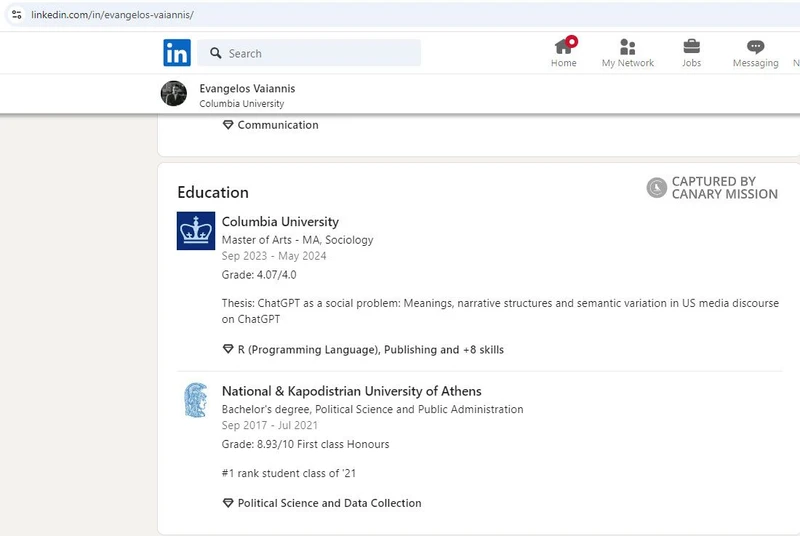Click the Communication skill link
This screenshot has width=800, height=536.
pyautogui.click(x=278, y=125)
